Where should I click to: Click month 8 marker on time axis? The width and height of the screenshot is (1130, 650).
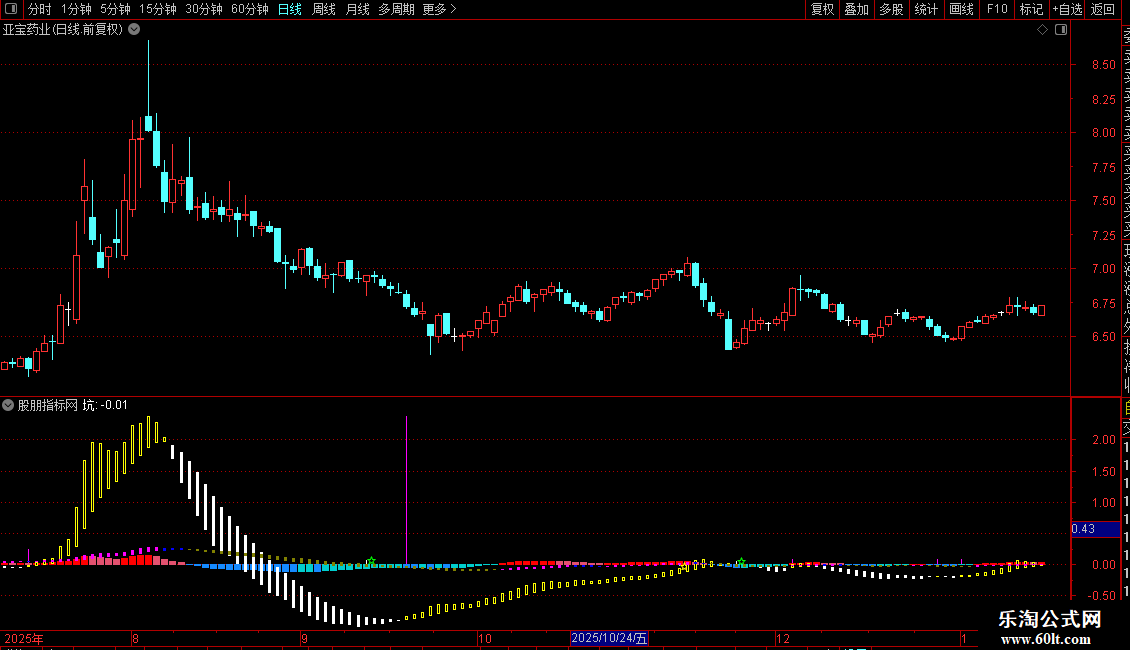coord(135,638)
